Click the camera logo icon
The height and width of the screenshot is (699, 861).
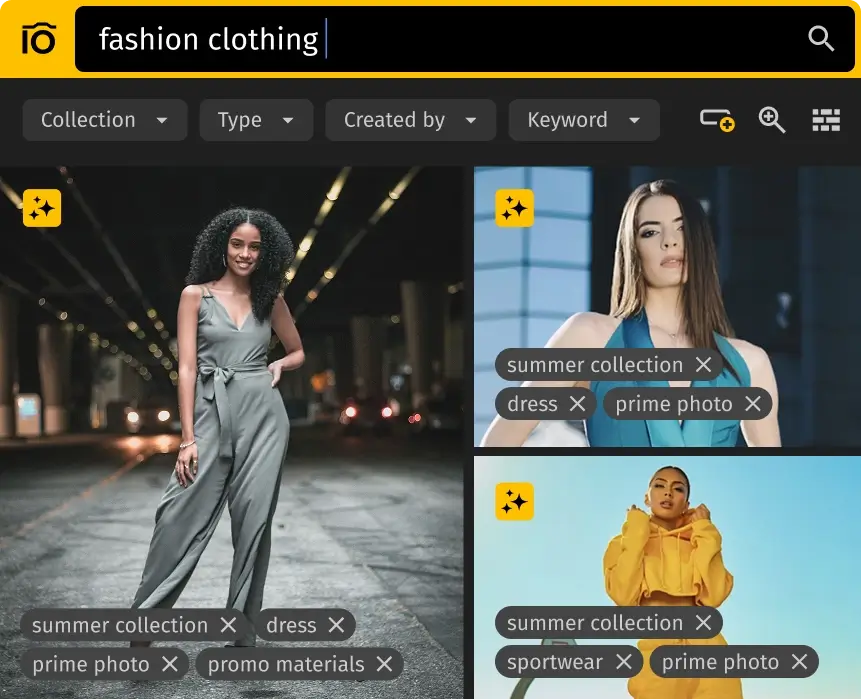click(37, 39)
